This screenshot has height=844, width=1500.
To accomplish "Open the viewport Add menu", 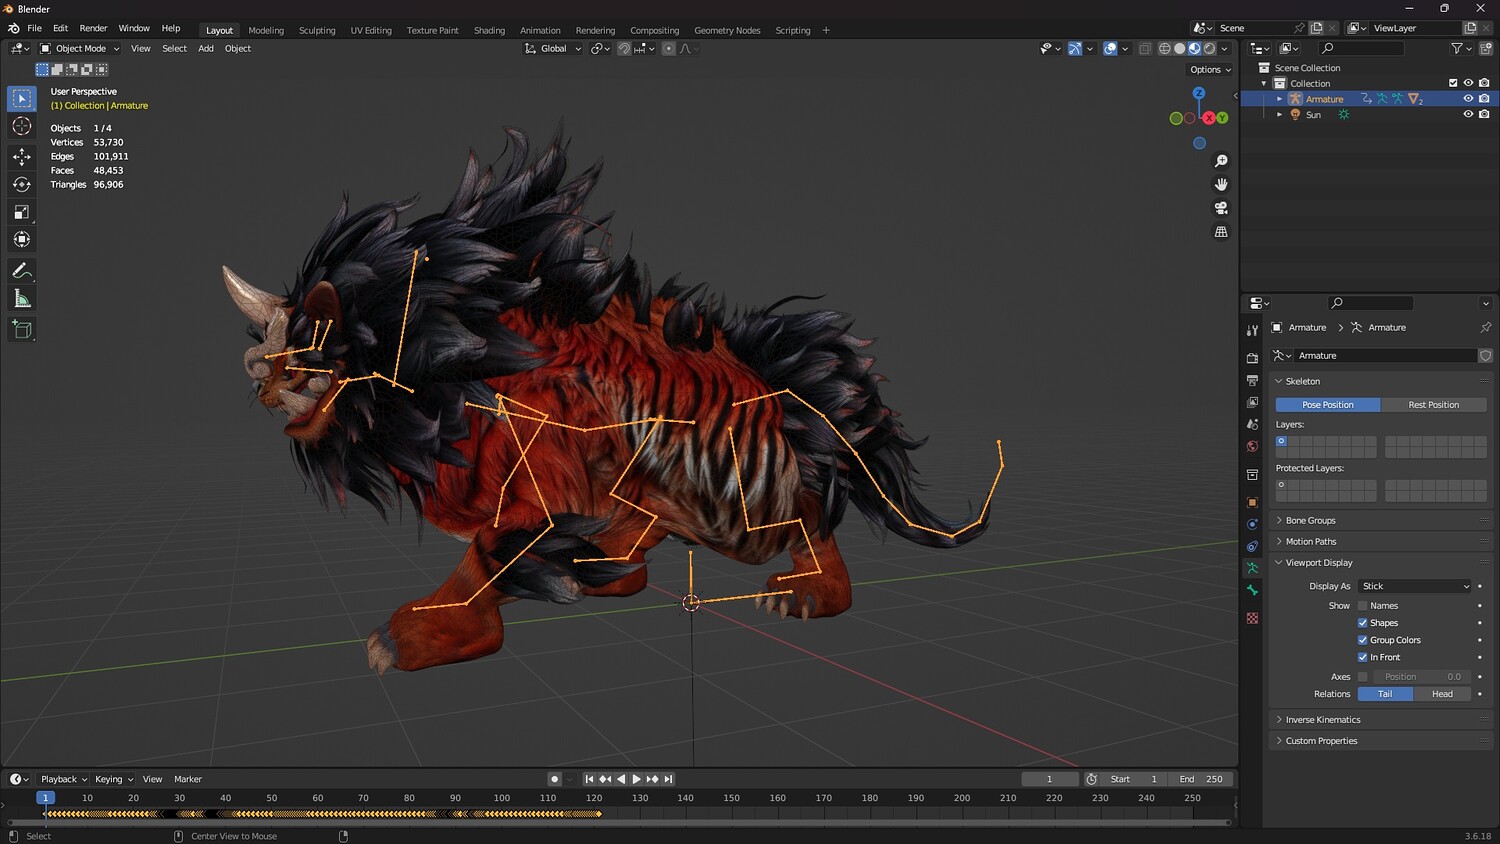I will (x=206, y=48).
